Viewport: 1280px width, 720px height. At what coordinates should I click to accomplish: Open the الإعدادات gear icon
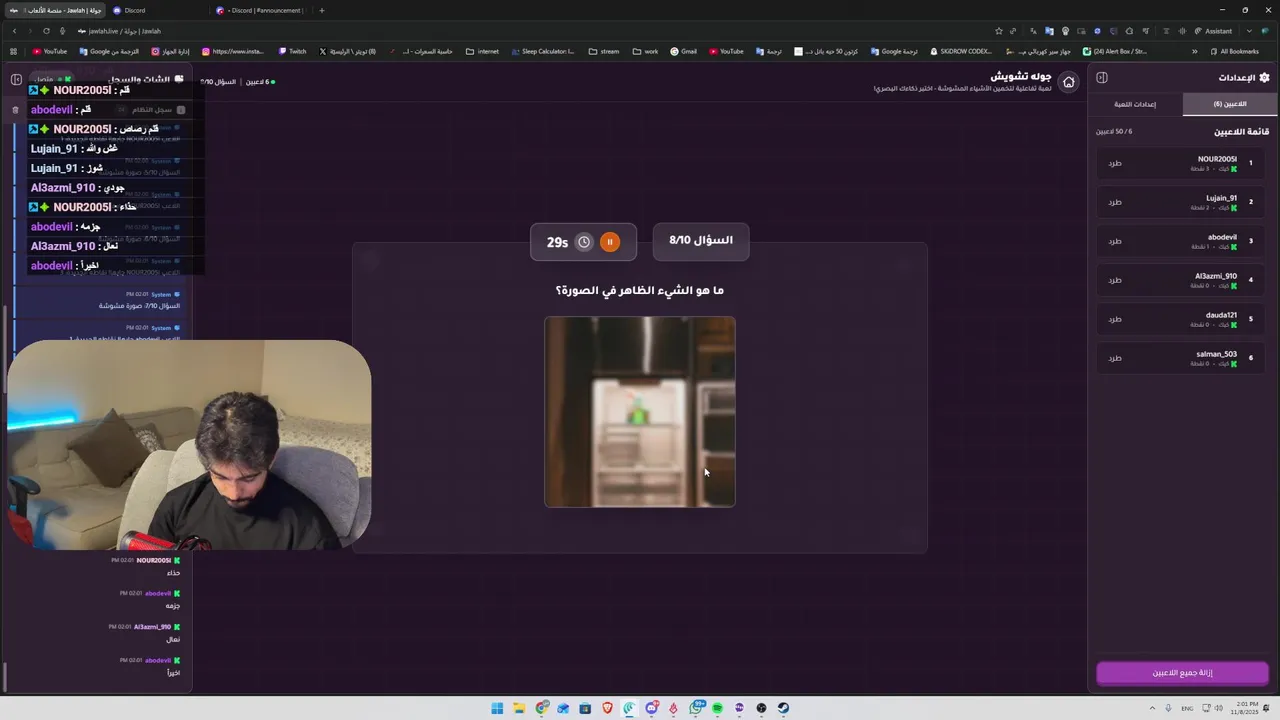[x=1264, y=77]
